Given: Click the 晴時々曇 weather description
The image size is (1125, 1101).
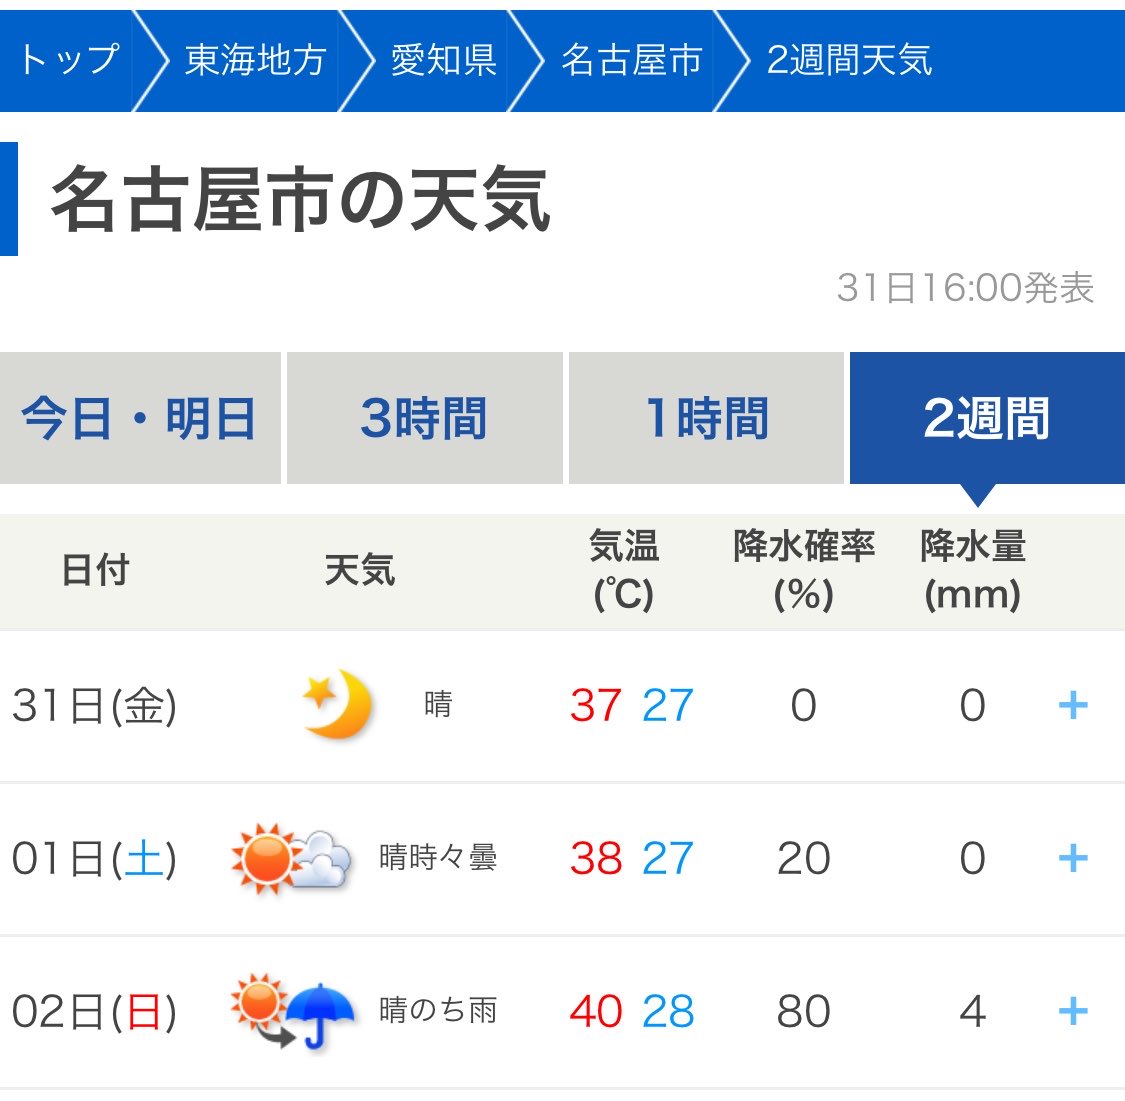Looking at the screenshot, I should (438, 858).
